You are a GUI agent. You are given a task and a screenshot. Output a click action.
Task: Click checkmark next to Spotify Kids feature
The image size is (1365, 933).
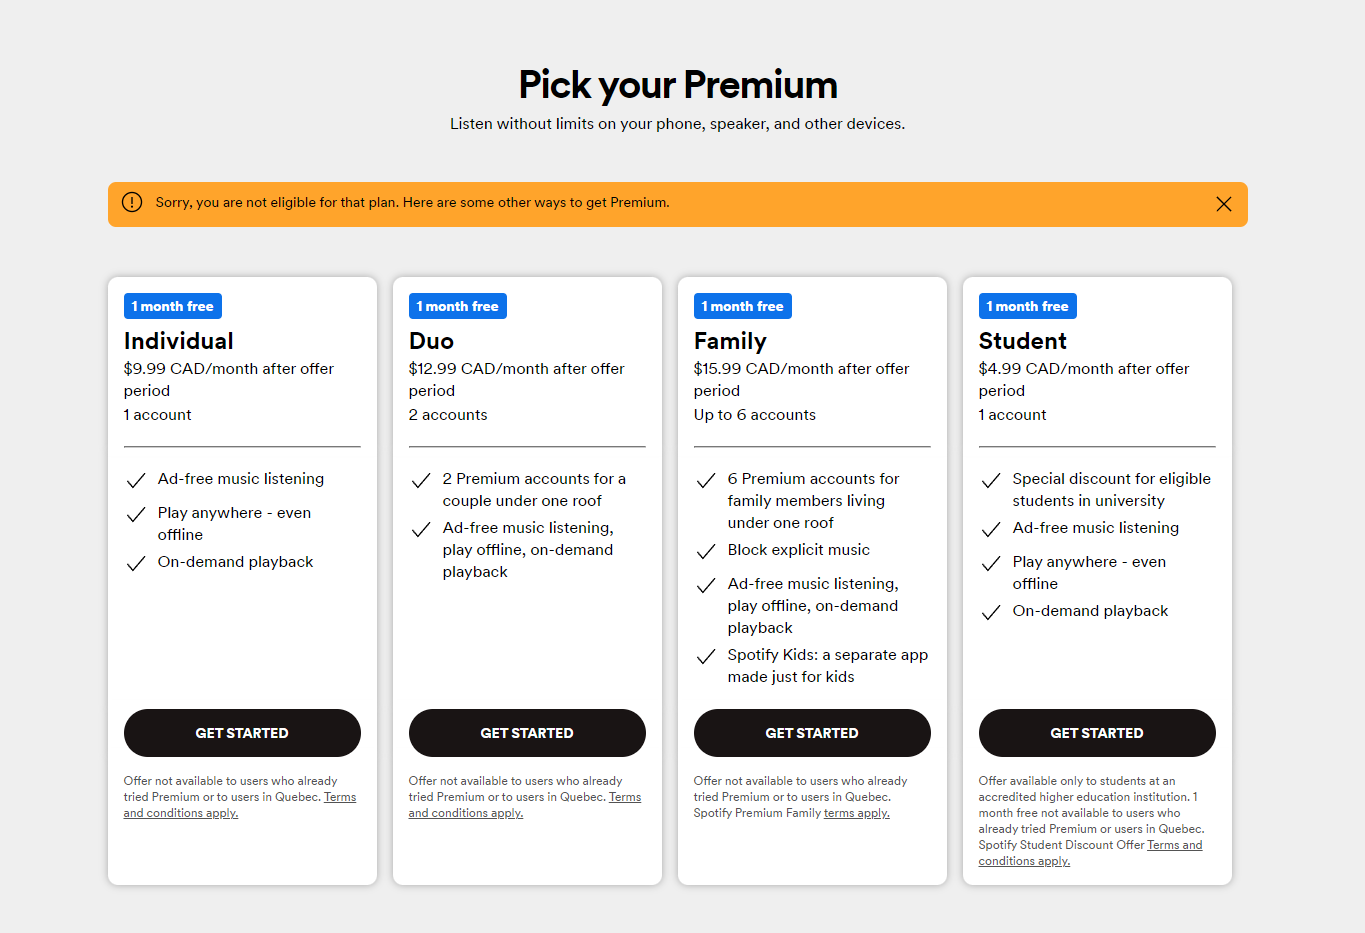(x=706, y=657)
